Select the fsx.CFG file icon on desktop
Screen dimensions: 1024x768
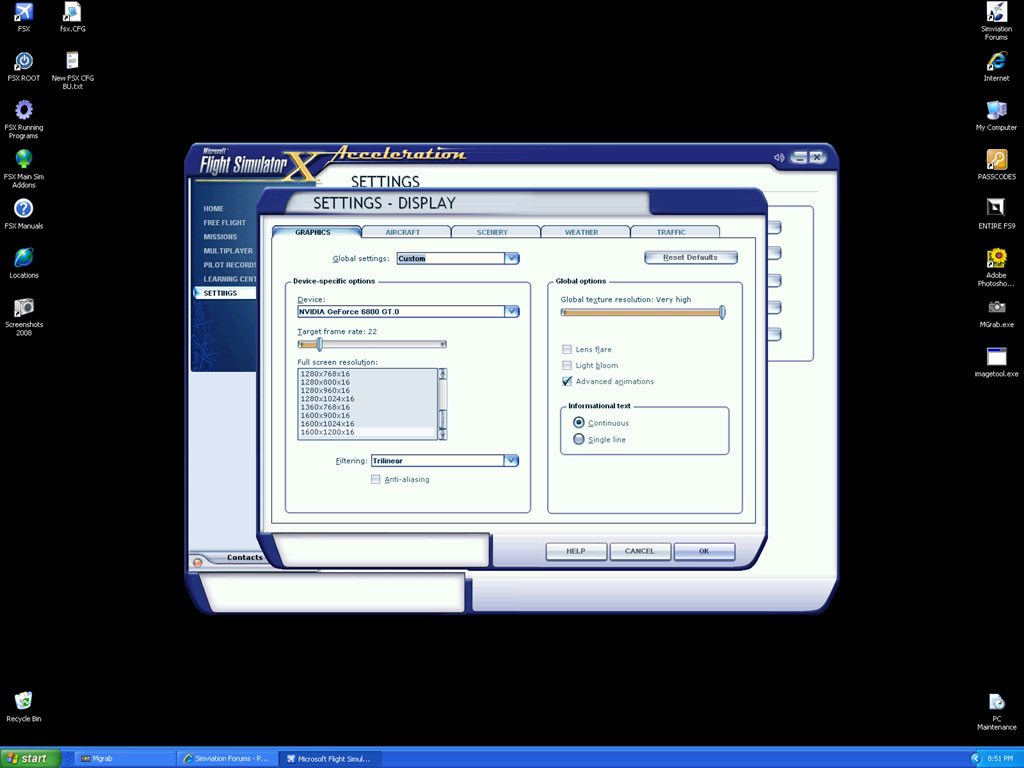point(72,13)
